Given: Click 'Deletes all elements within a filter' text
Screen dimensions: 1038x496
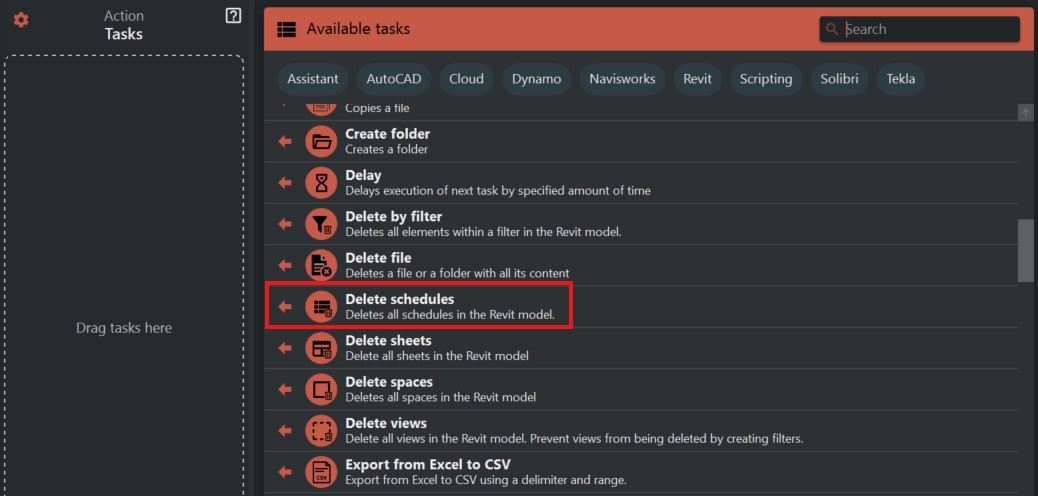Looking at the screenshot, I should click(x=483, y=232).
